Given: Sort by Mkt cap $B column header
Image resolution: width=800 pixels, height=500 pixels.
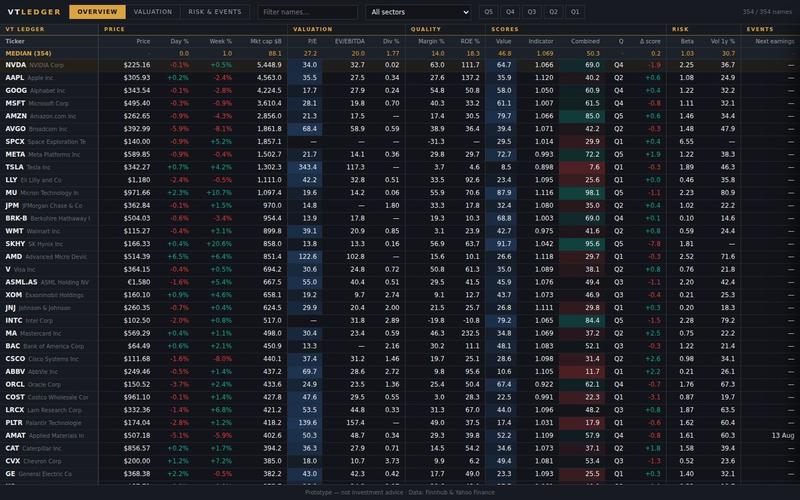Looking at the screenshot, I should 261,41.
